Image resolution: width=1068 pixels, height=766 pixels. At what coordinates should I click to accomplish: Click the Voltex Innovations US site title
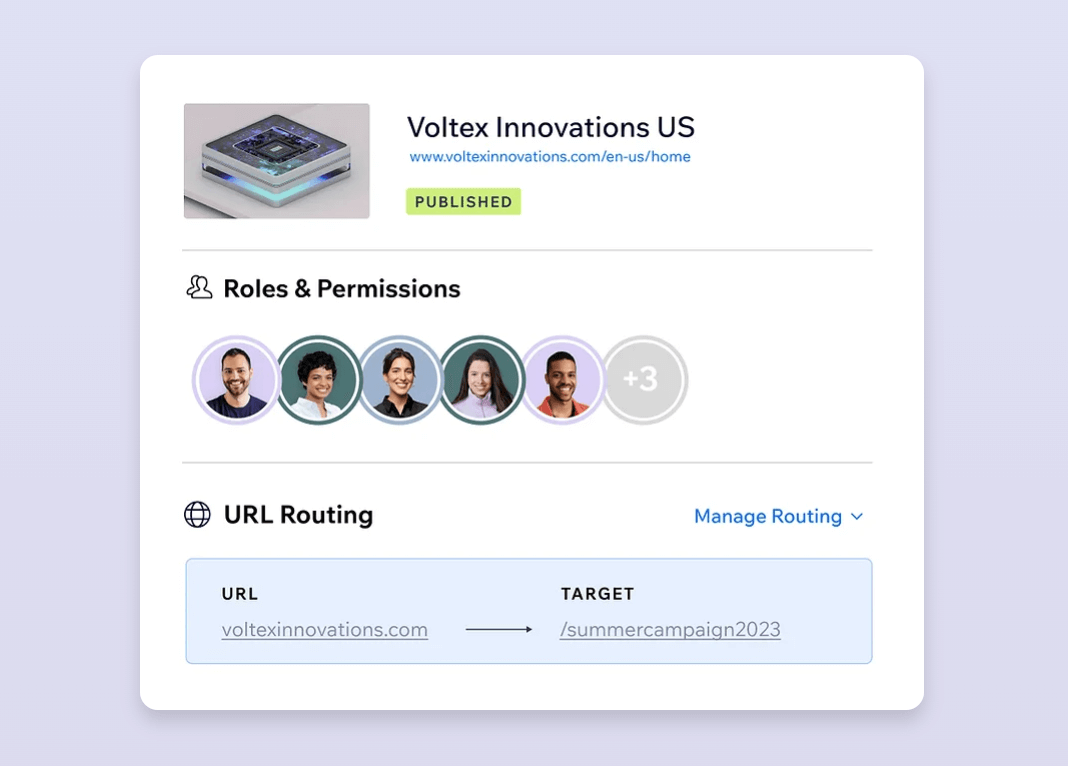pyautogui.click(x=550, y=128)
